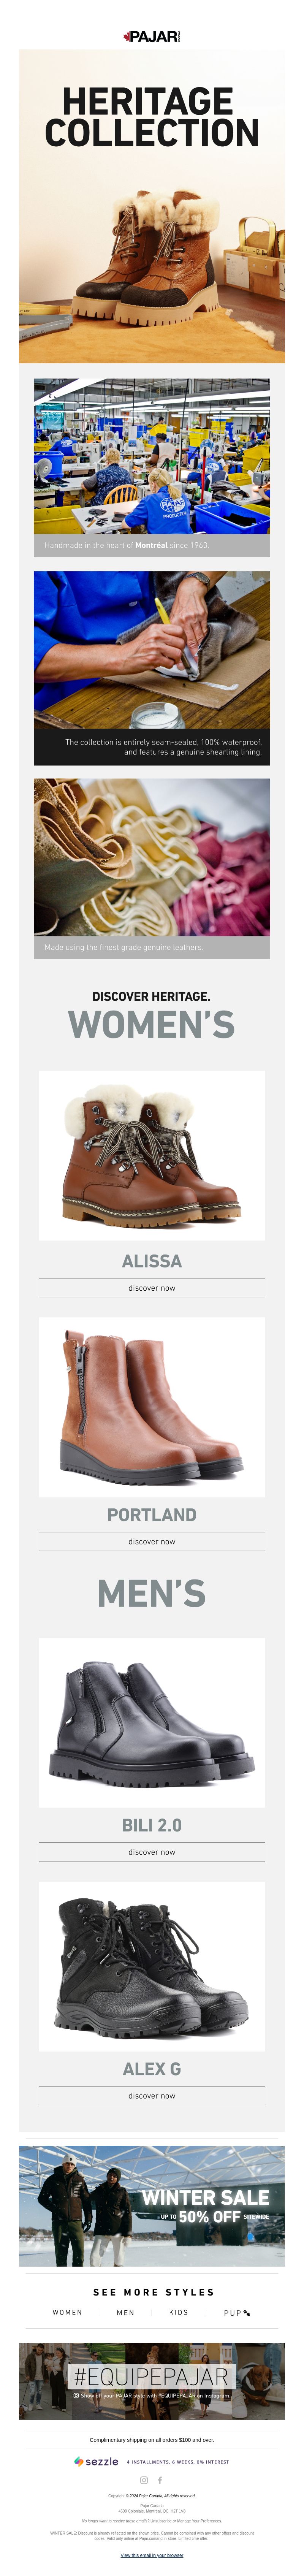Screen dimensions: 304x2576
Task: Click the Bili 2.0 boot image
Action: coord(152,1722)
